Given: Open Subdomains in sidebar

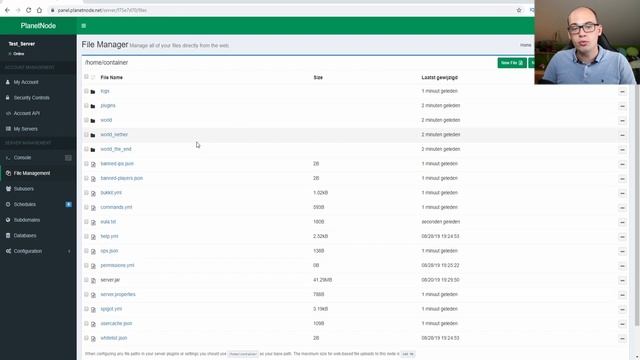Looking at the screenshot, I should (38, 220).
